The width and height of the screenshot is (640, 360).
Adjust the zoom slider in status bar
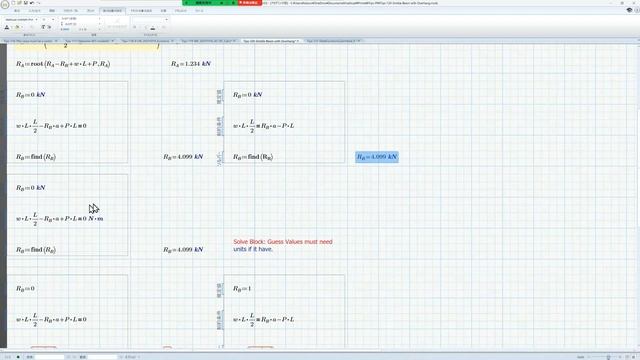tap(608, 357)
